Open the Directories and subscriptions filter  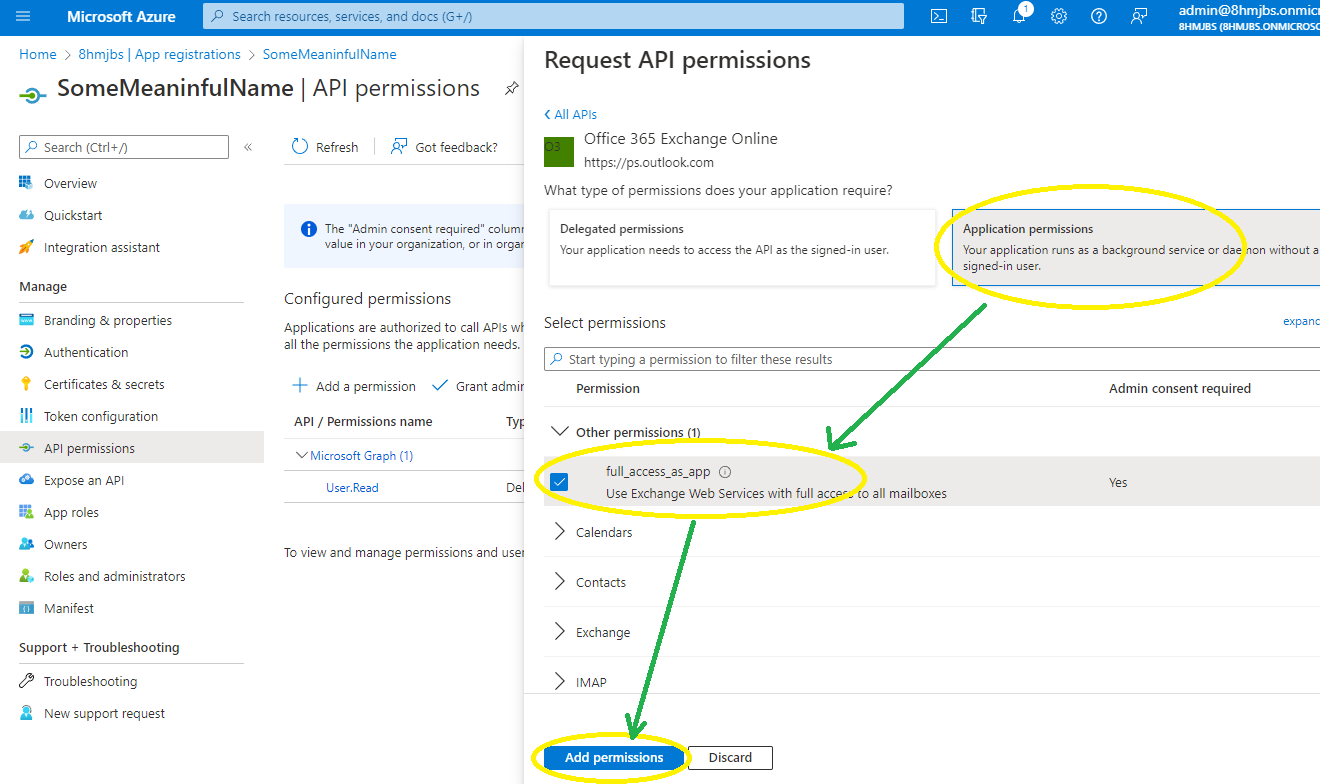tap(979, 16)
